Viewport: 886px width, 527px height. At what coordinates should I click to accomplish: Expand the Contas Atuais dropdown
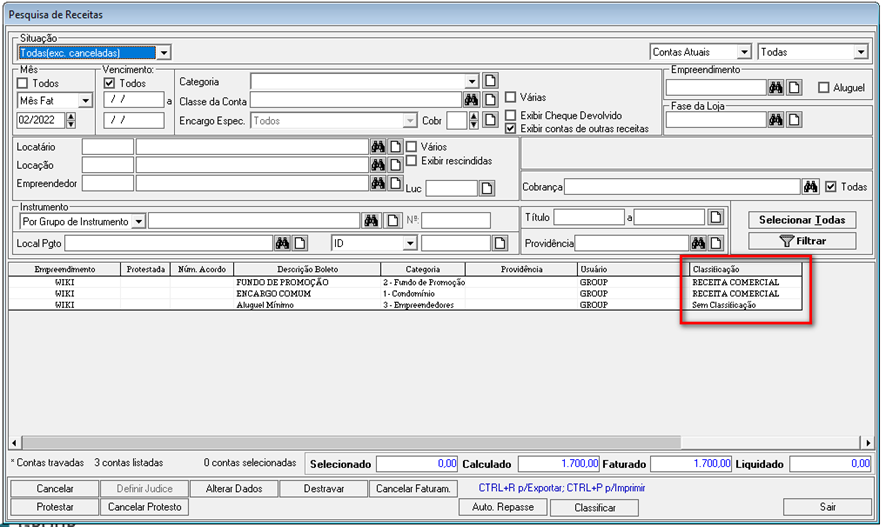[745, 52]
